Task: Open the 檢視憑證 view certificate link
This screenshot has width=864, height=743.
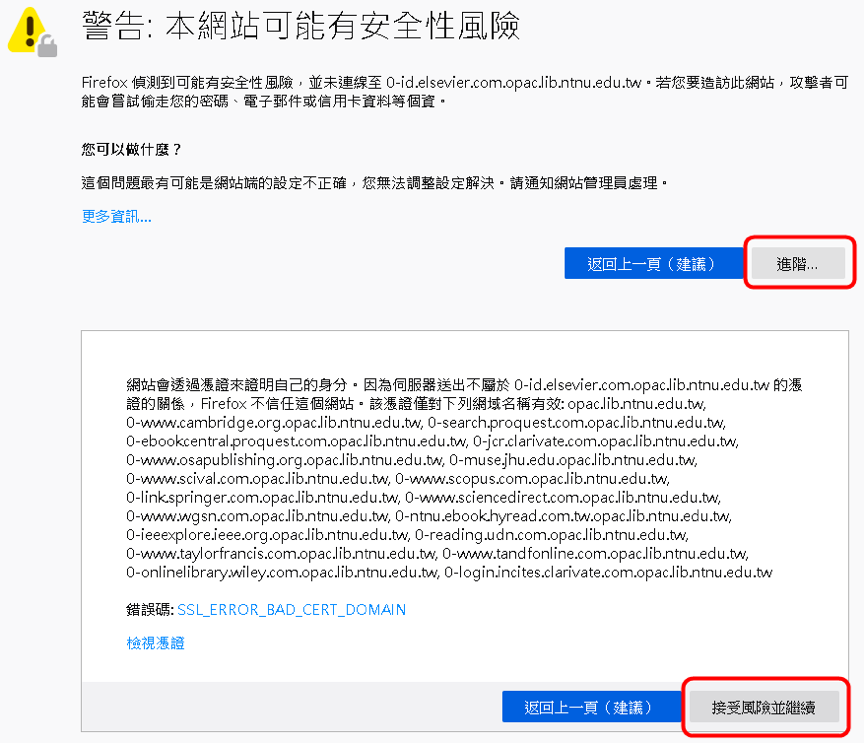Action: click(155, 643)
